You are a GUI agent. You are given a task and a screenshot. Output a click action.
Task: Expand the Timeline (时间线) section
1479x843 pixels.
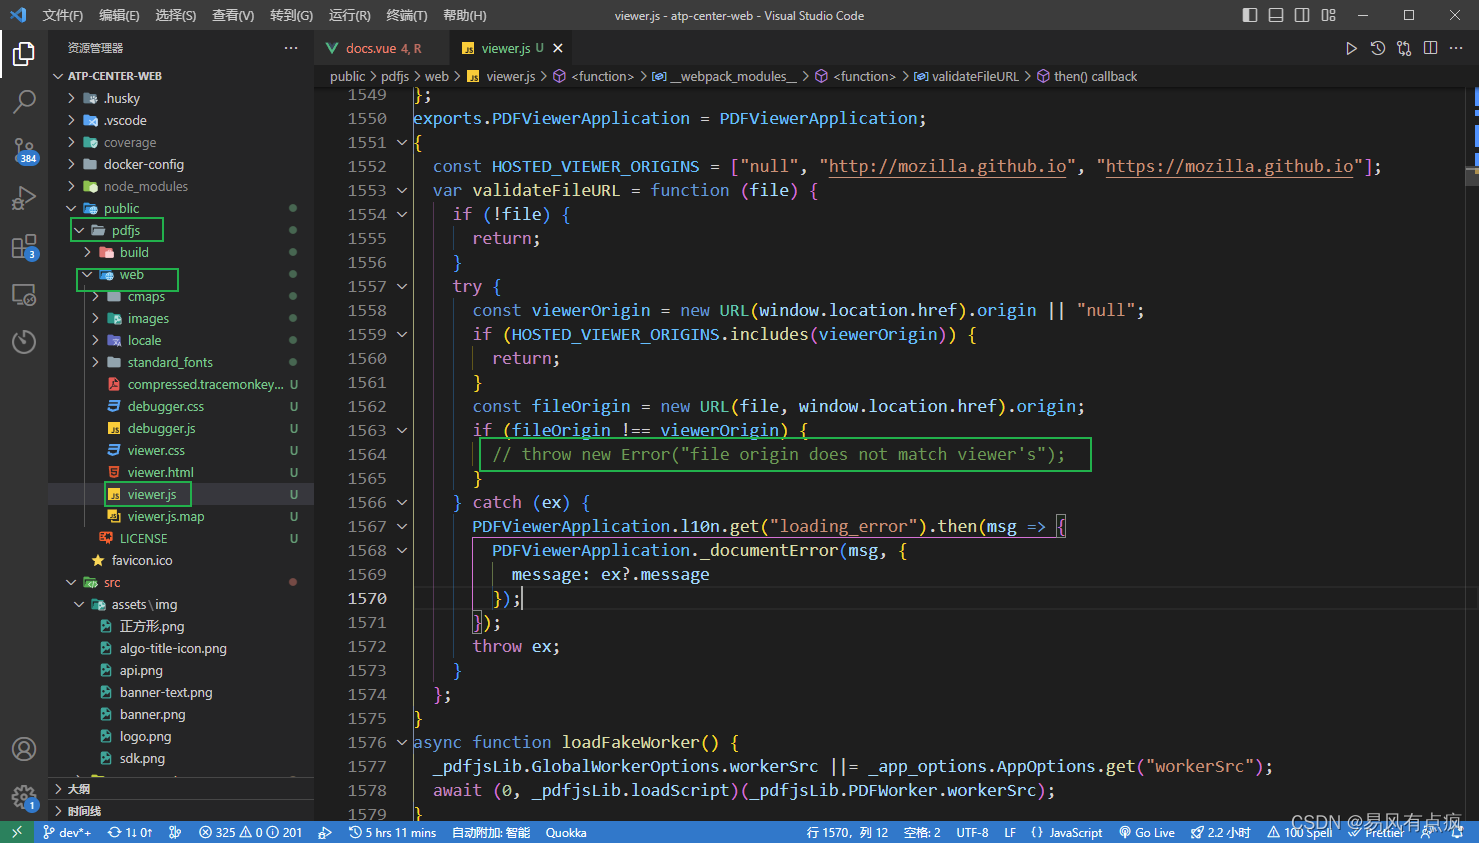tap(180, 811)
